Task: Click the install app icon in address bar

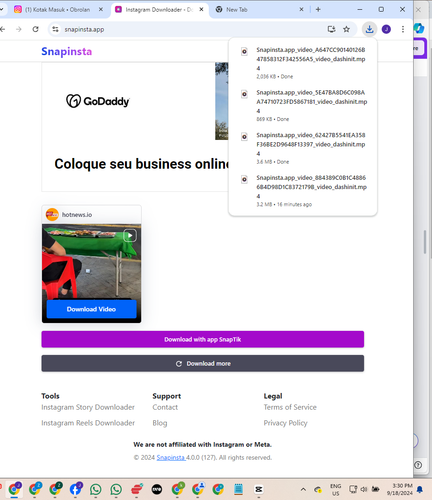Action: [x=331, y=29]
